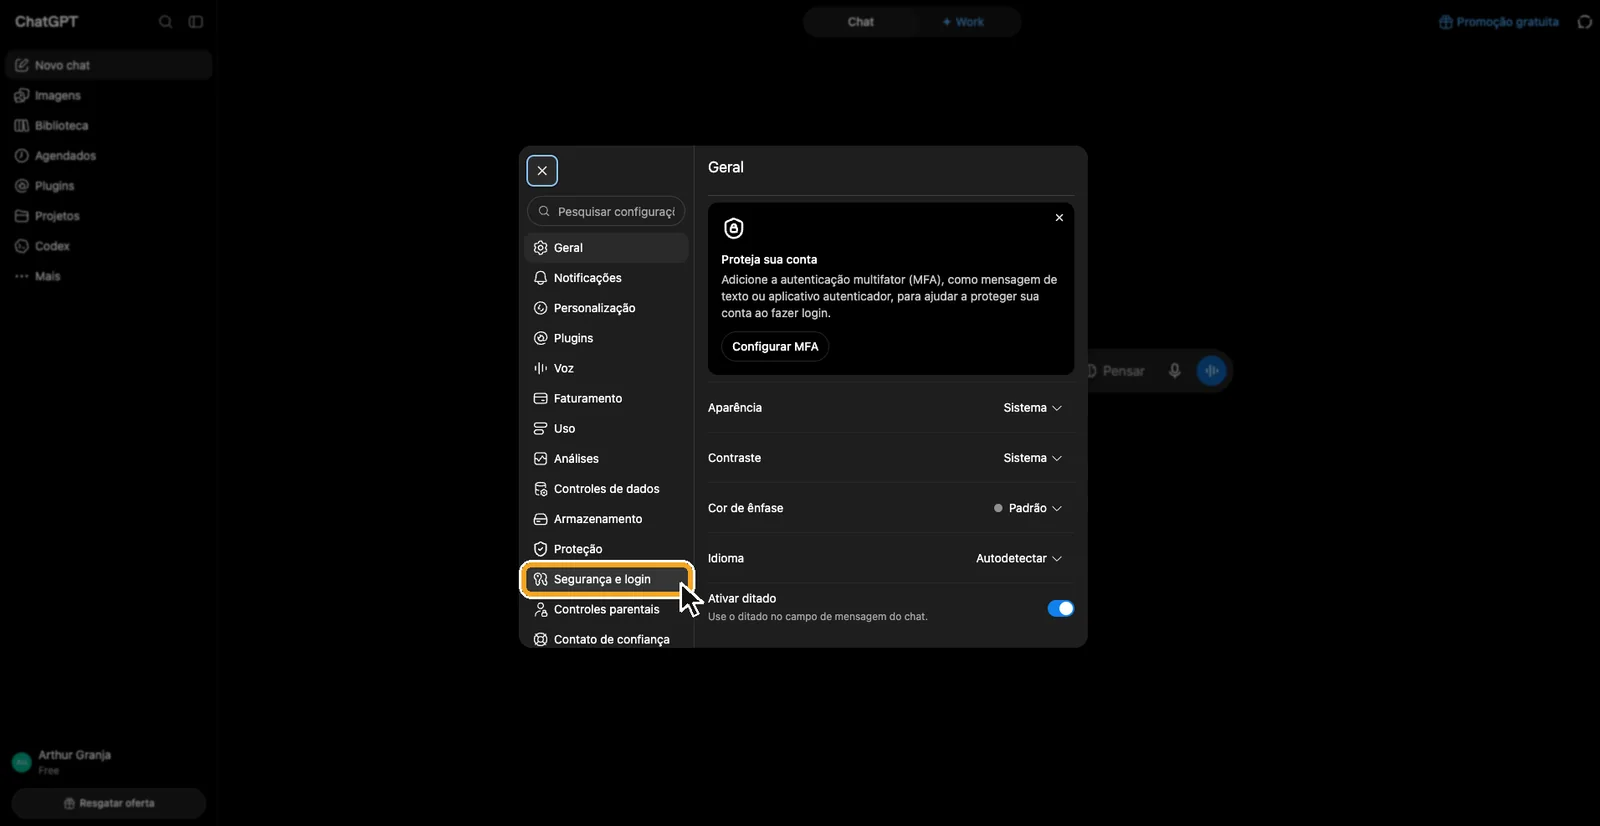Expand Mais in the main sidebar
The height and width of the screenshot is (826, 1600).
coord(109,276)
